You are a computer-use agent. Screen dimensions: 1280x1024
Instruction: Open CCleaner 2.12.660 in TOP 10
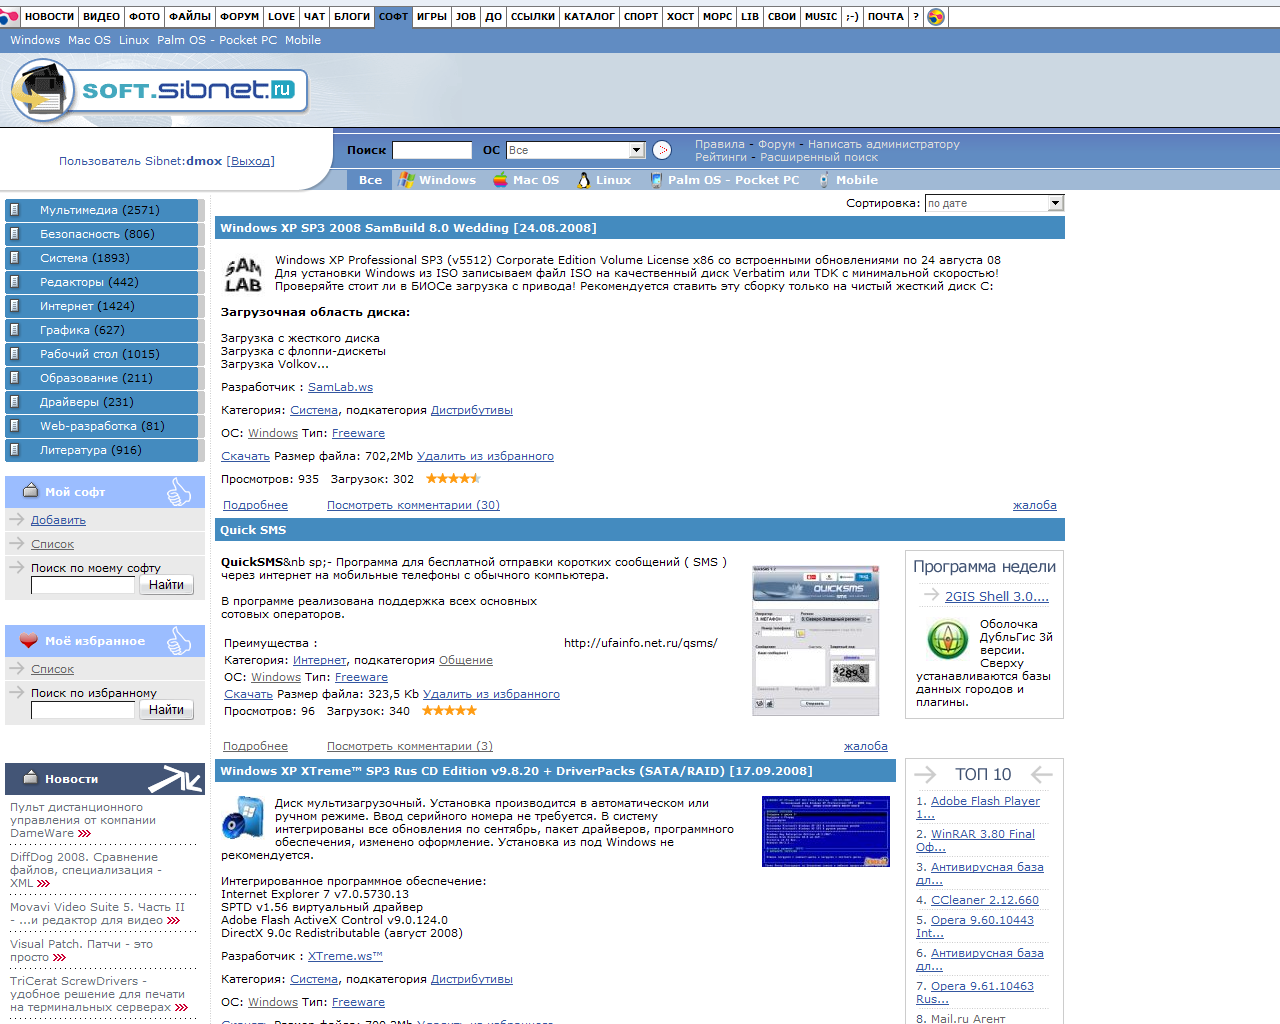[x=984, y=900]
